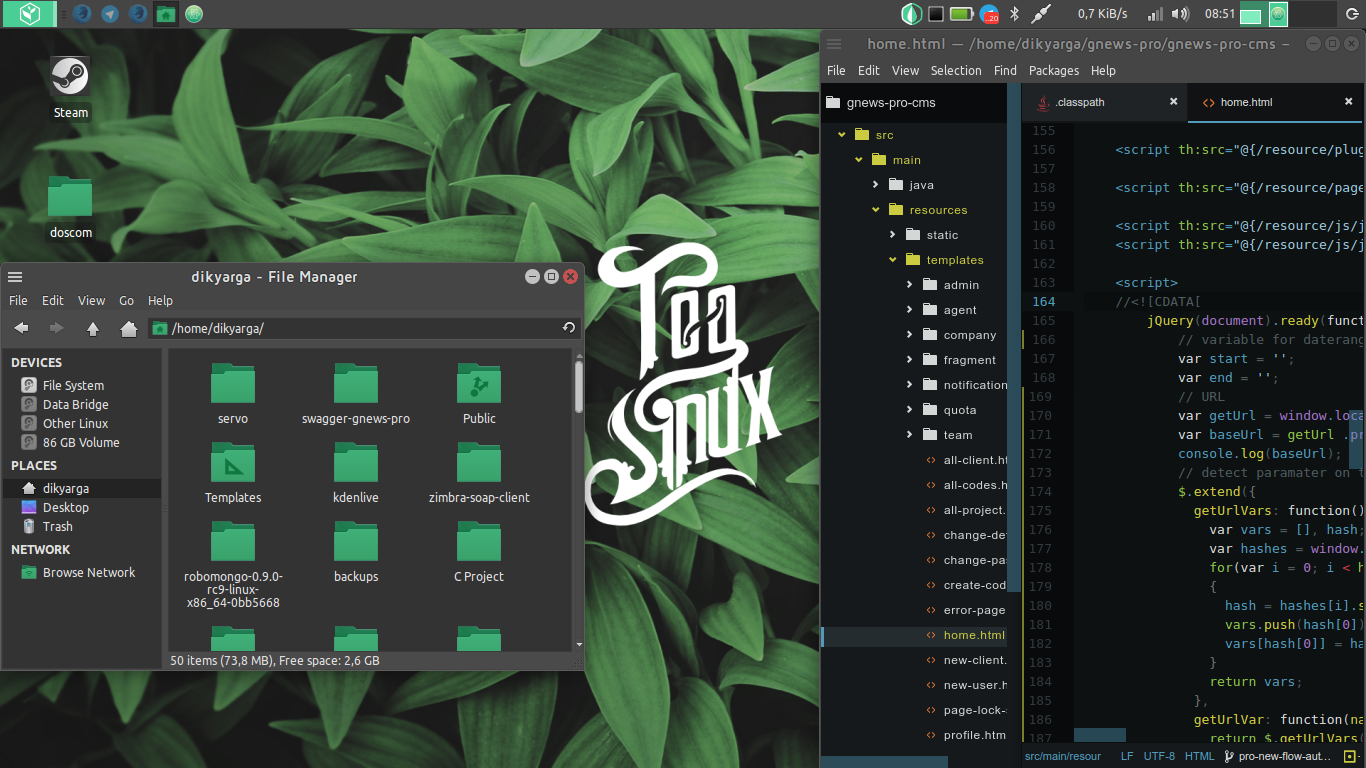The width and height of the screenshot is (1366, 768).
Task: Go to parent folder in File Manager
Action: (x=93, y=328)
